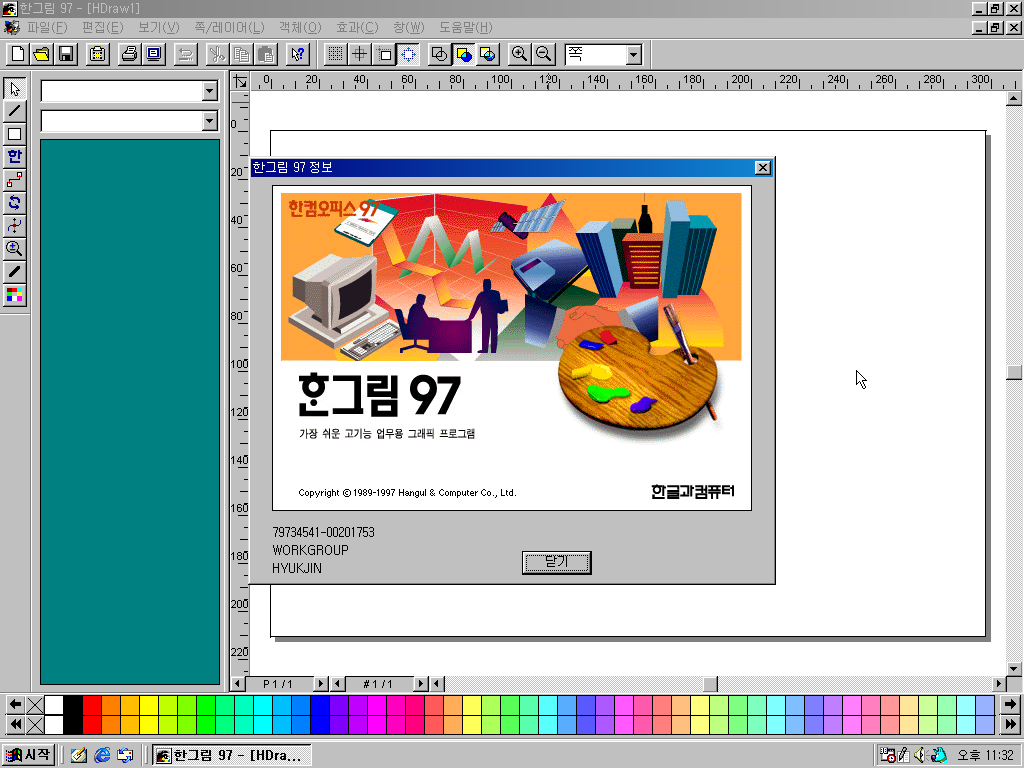
Task: Zoom in with the plus magnifier toolbar icon
Action: coord(519,54)
